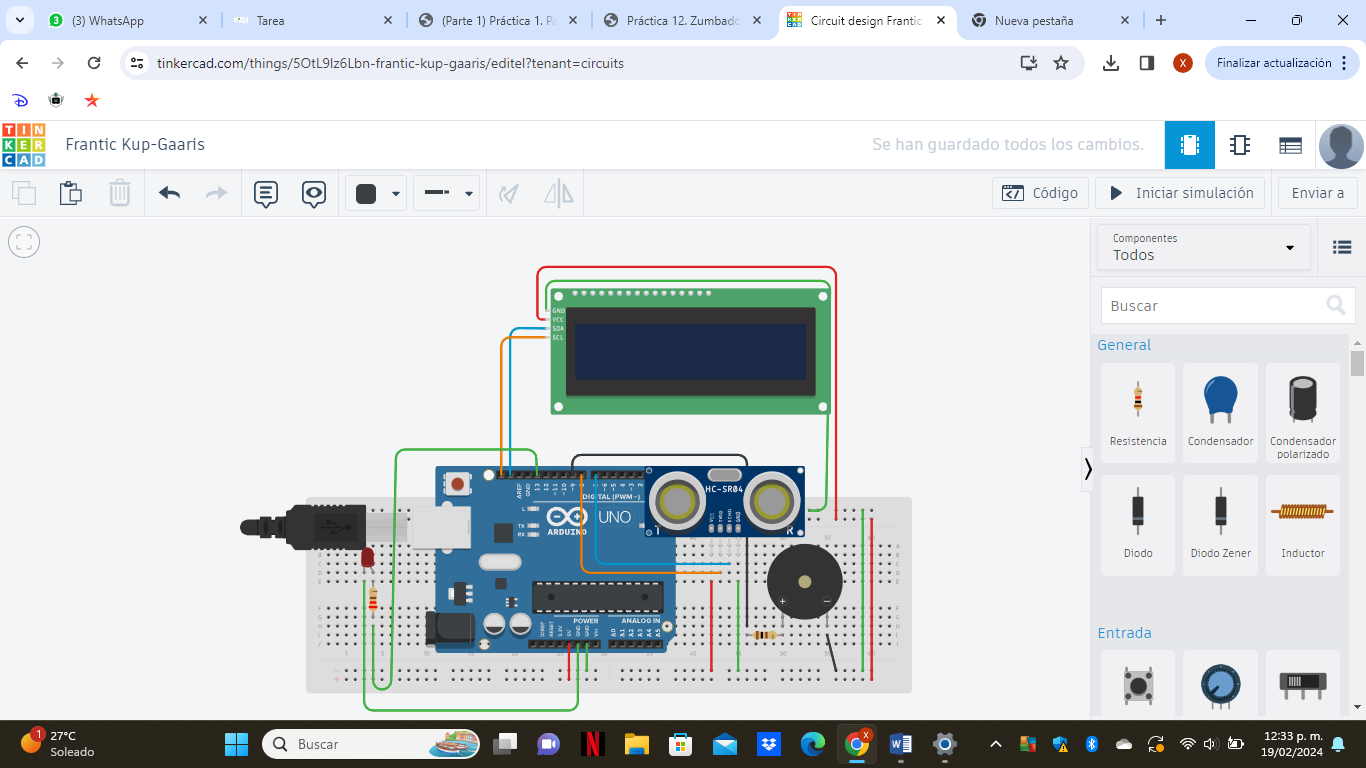Expand the Componentes Todos dropdown

click(1203, 247)
